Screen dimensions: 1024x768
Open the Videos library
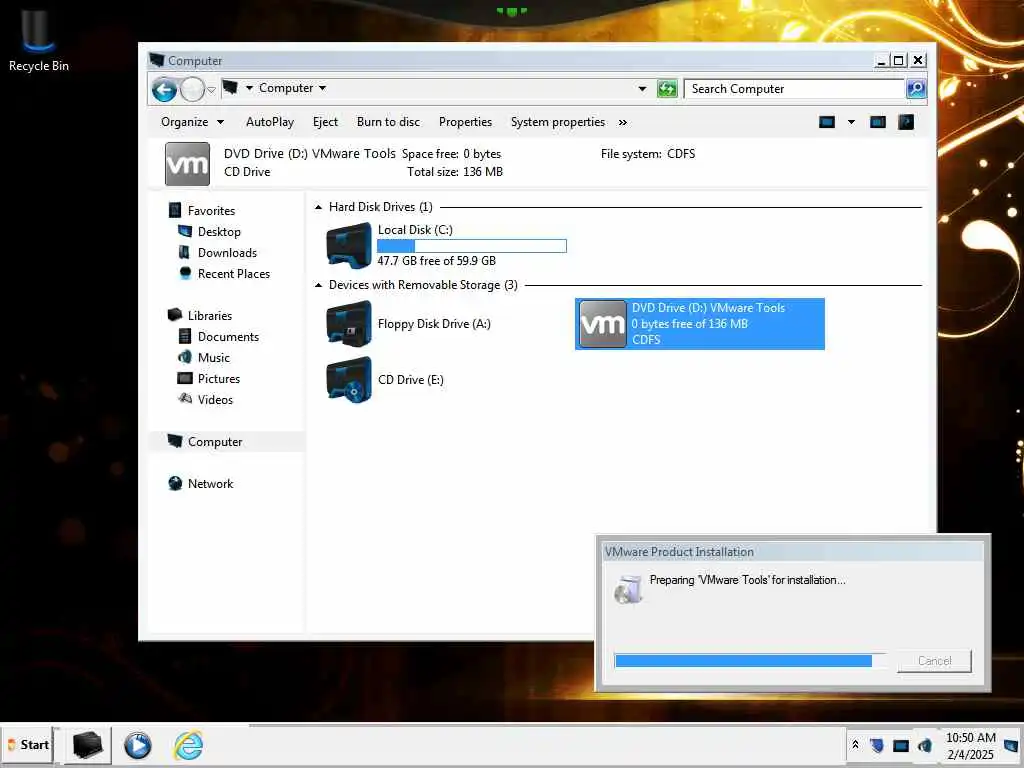[x=215, y=399]
